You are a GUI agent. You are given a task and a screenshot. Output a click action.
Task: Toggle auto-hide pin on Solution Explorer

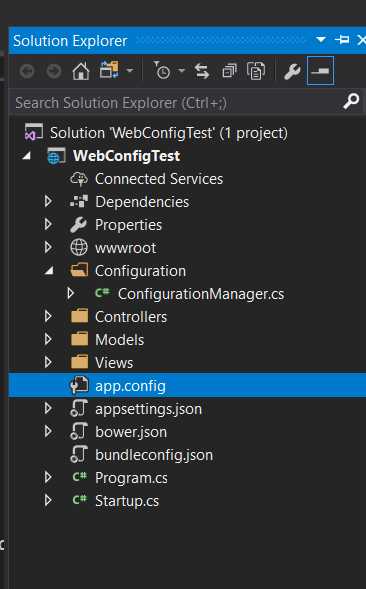pyautogui.click(x=342, y=39)
